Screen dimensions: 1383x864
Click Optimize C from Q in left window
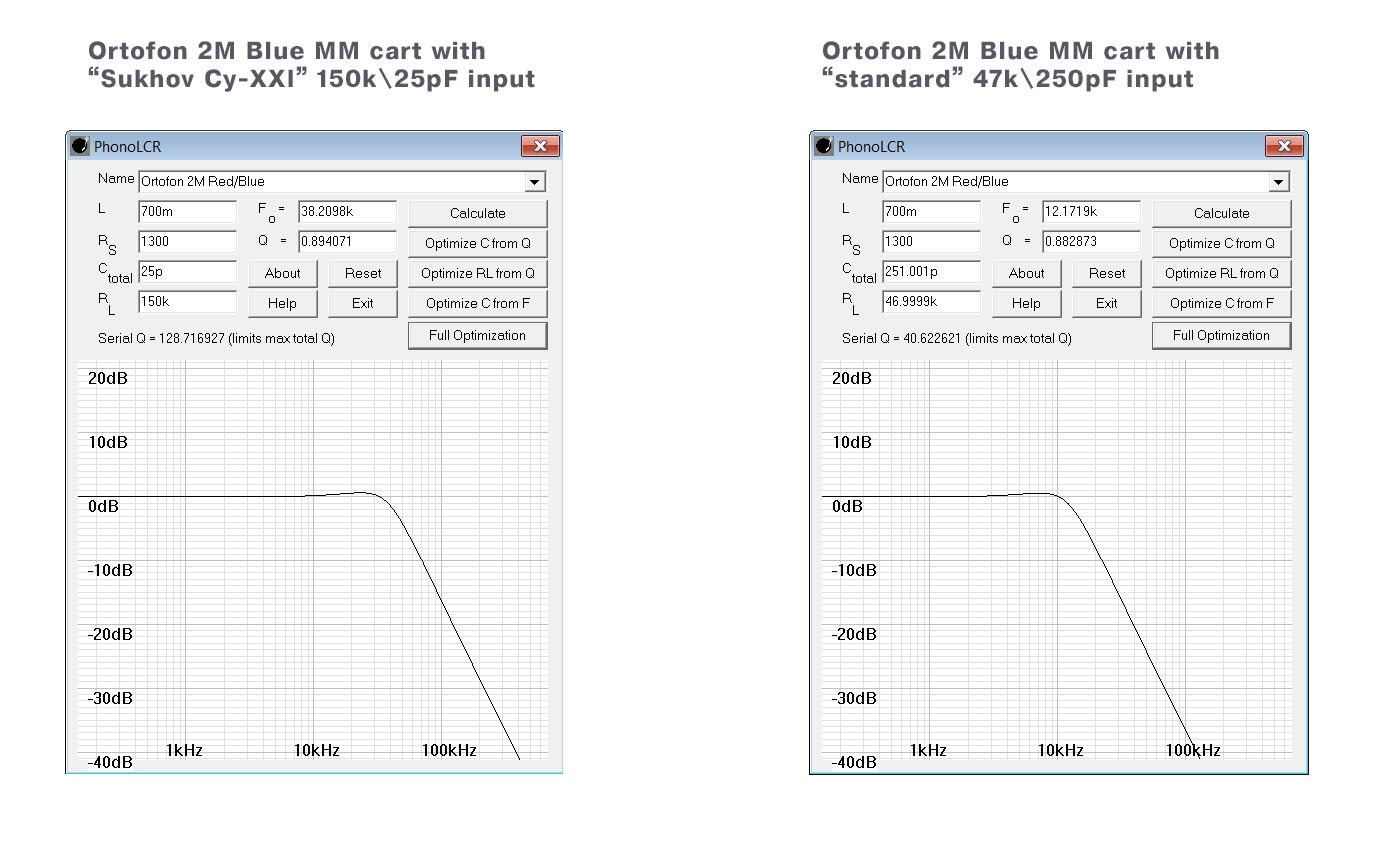(478, 243)
